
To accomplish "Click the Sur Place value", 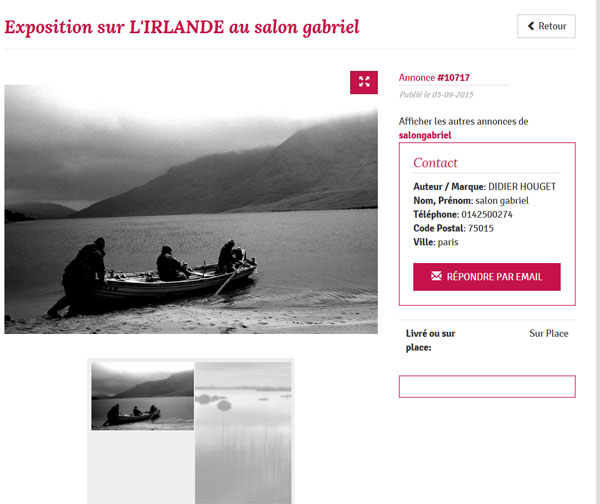I will coord(549,333).
